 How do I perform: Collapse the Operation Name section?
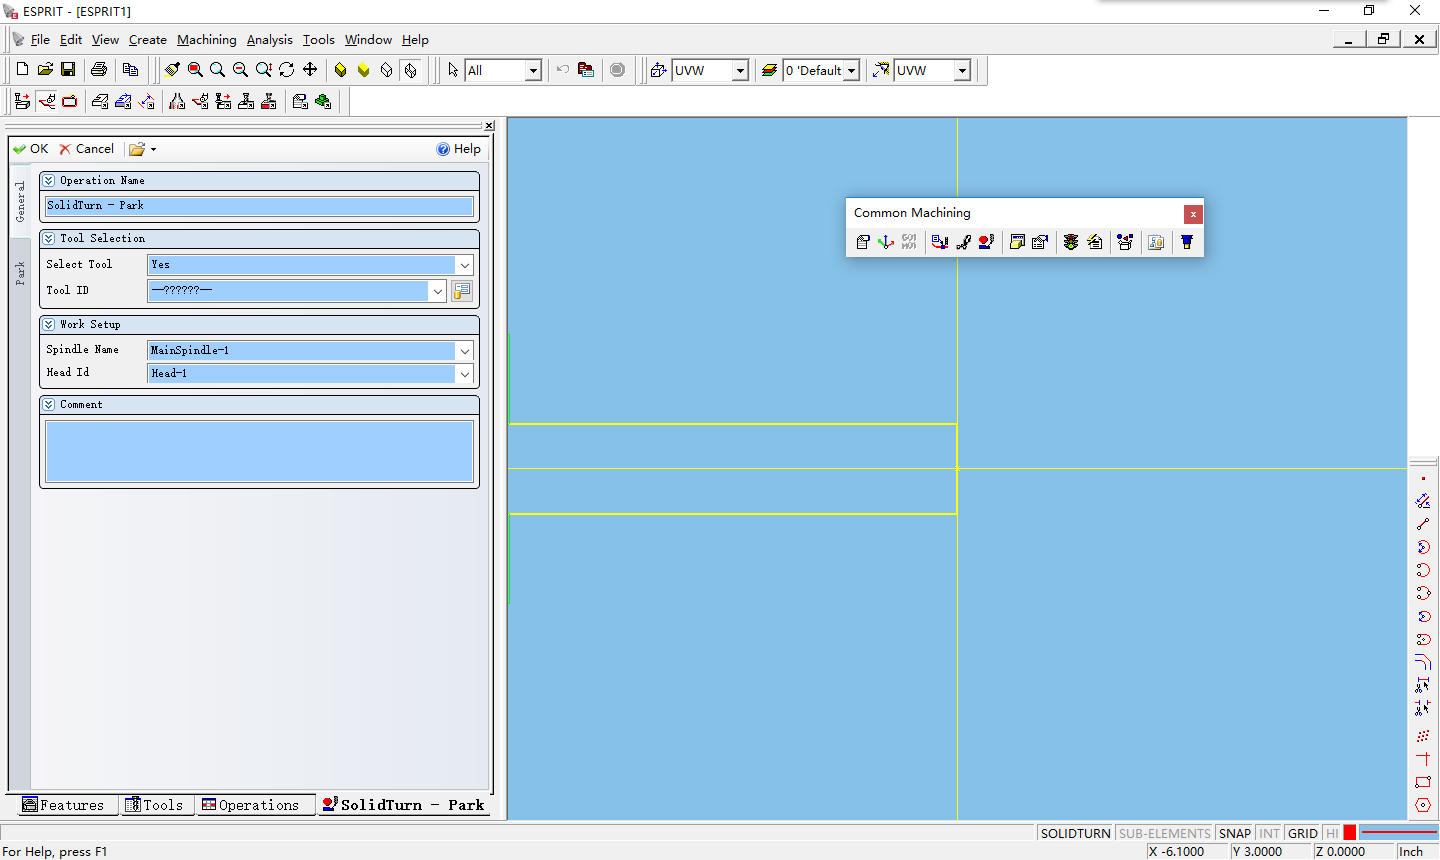pos(49,181)
